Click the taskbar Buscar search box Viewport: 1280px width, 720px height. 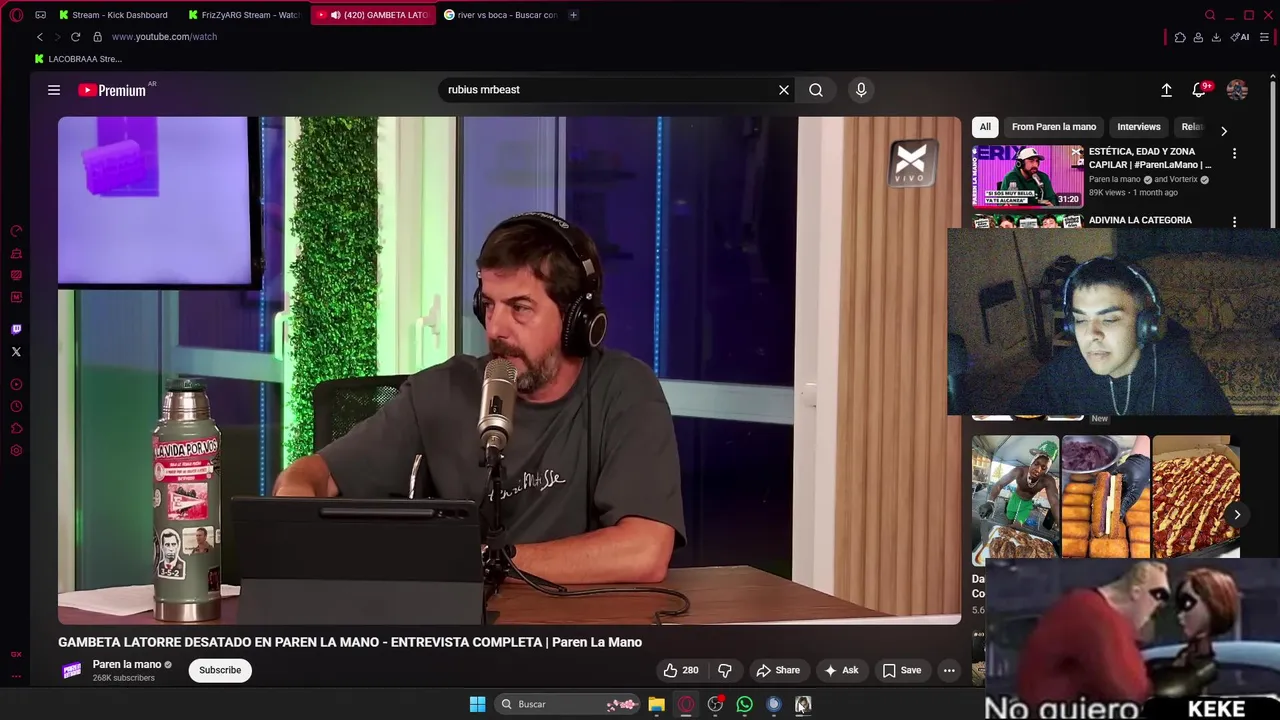pos(568,704)
